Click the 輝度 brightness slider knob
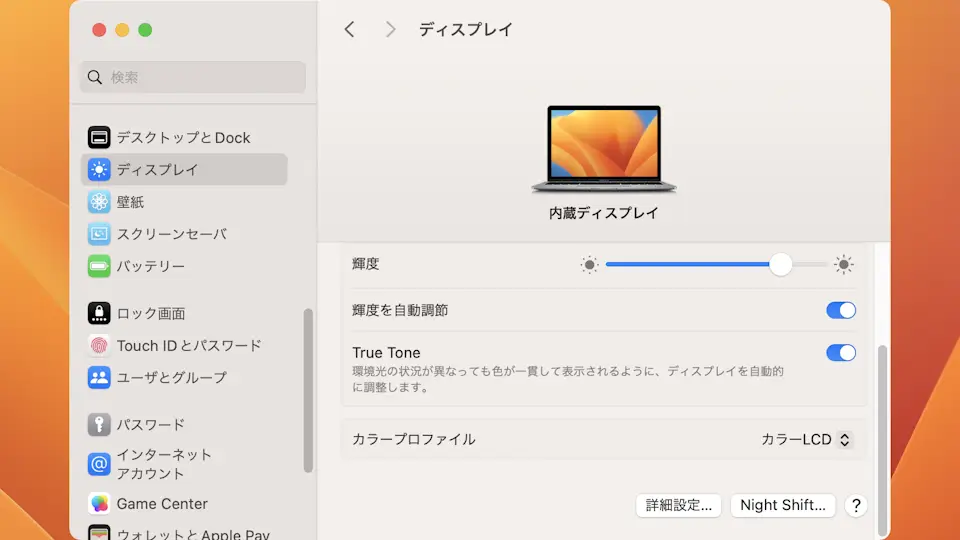This screenshot has height=540, width=960. 780,264
